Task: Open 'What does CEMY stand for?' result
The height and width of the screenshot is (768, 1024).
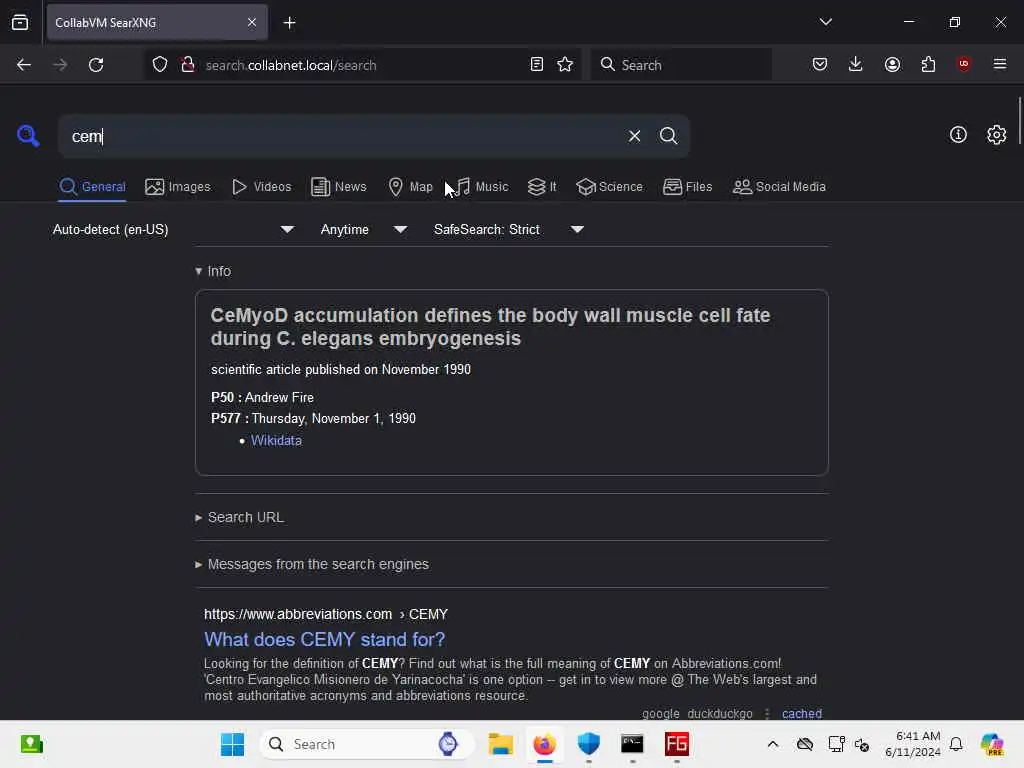Action: point(325,639)
